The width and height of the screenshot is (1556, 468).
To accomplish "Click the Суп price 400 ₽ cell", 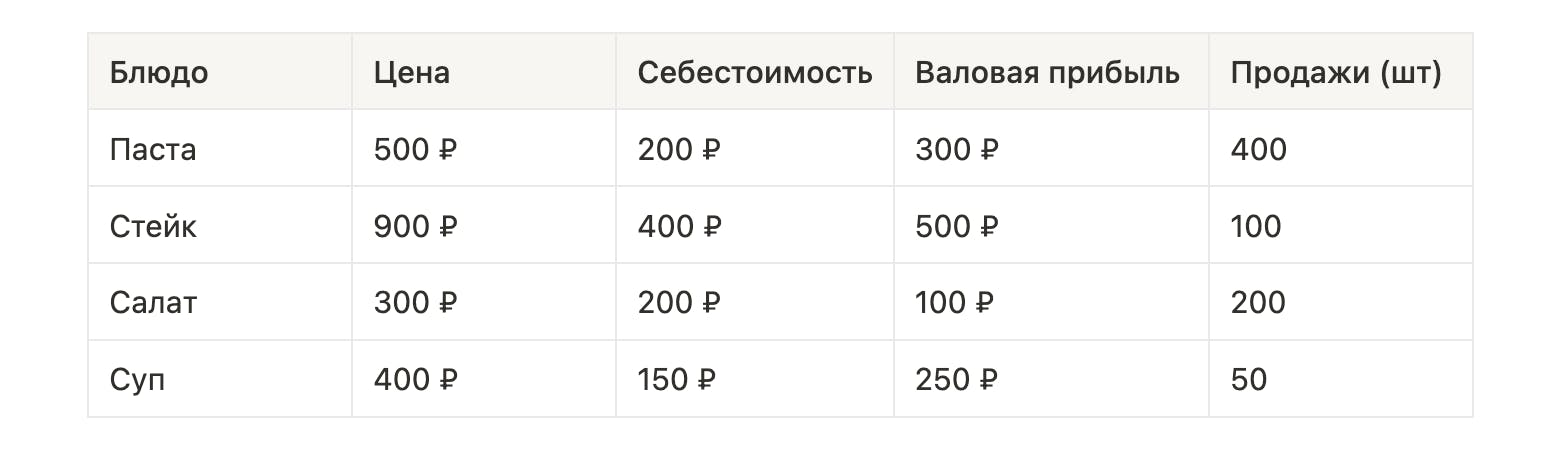I will tap(415, 379).
